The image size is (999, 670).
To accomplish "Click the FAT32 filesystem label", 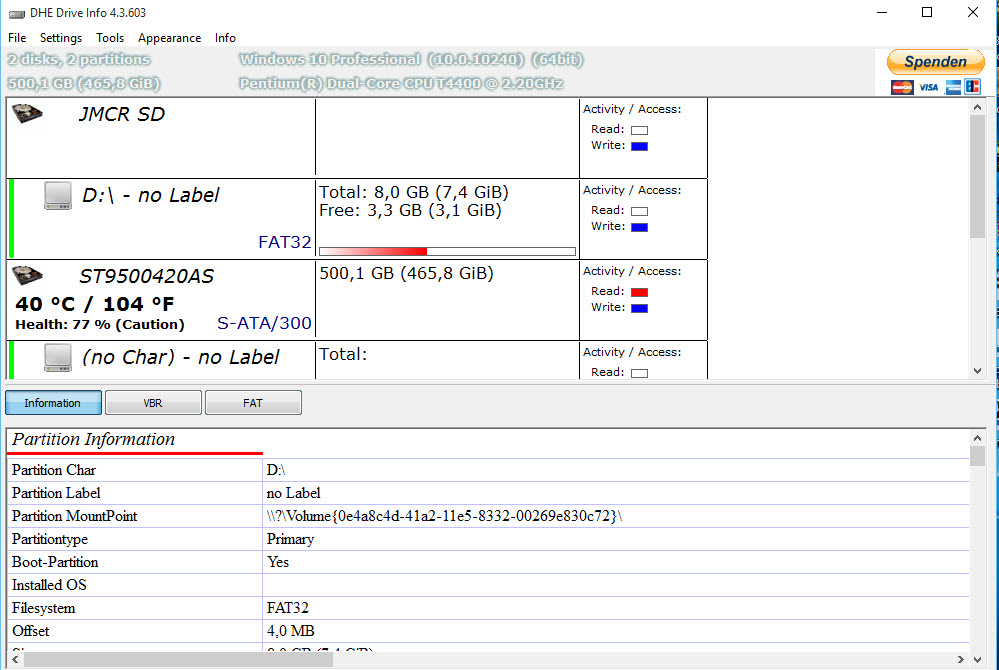I will [x=285, y=242].
